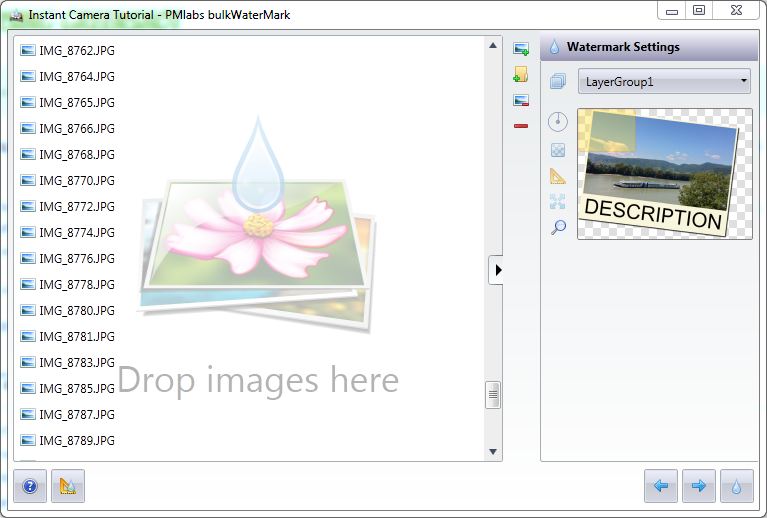Expand the side panel with the arrow tab
Viewport: 767px width, 518px height.
(496, 270)
